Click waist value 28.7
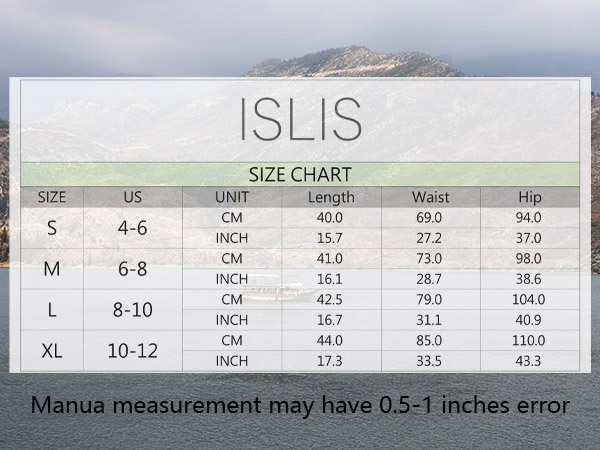 [x=429, y=279]
